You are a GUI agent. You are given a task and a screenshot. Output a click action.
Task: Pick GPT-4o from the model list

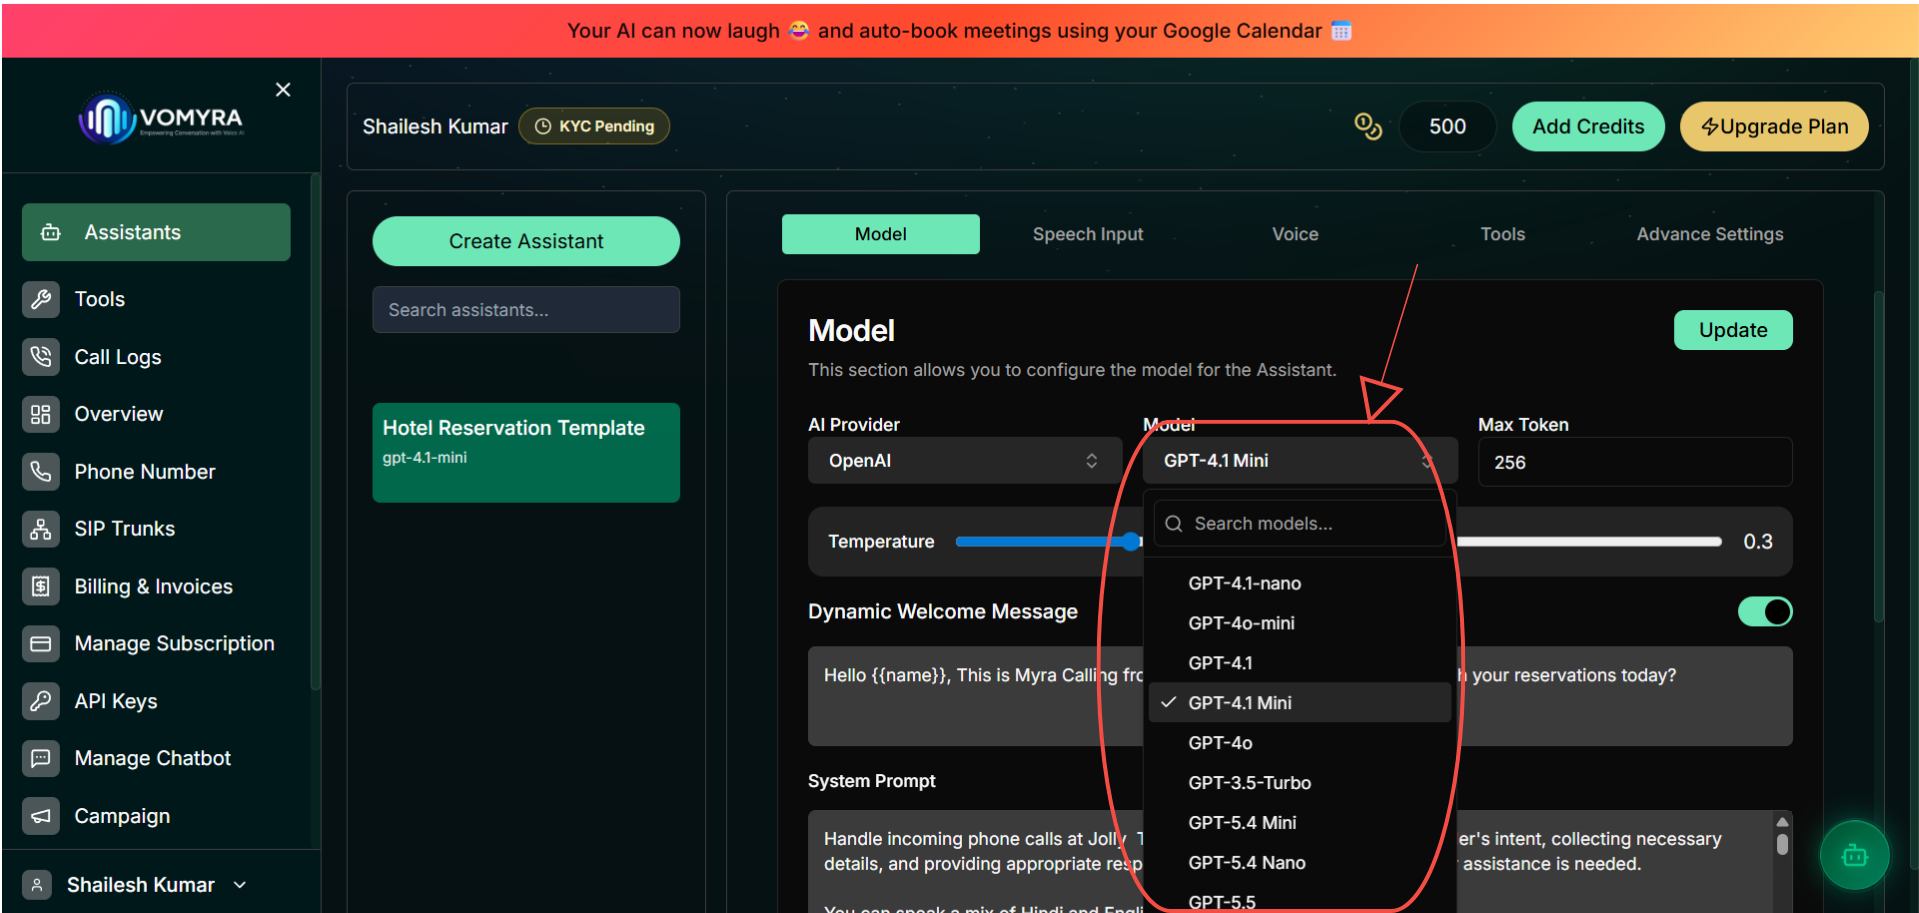[1300, 743]
